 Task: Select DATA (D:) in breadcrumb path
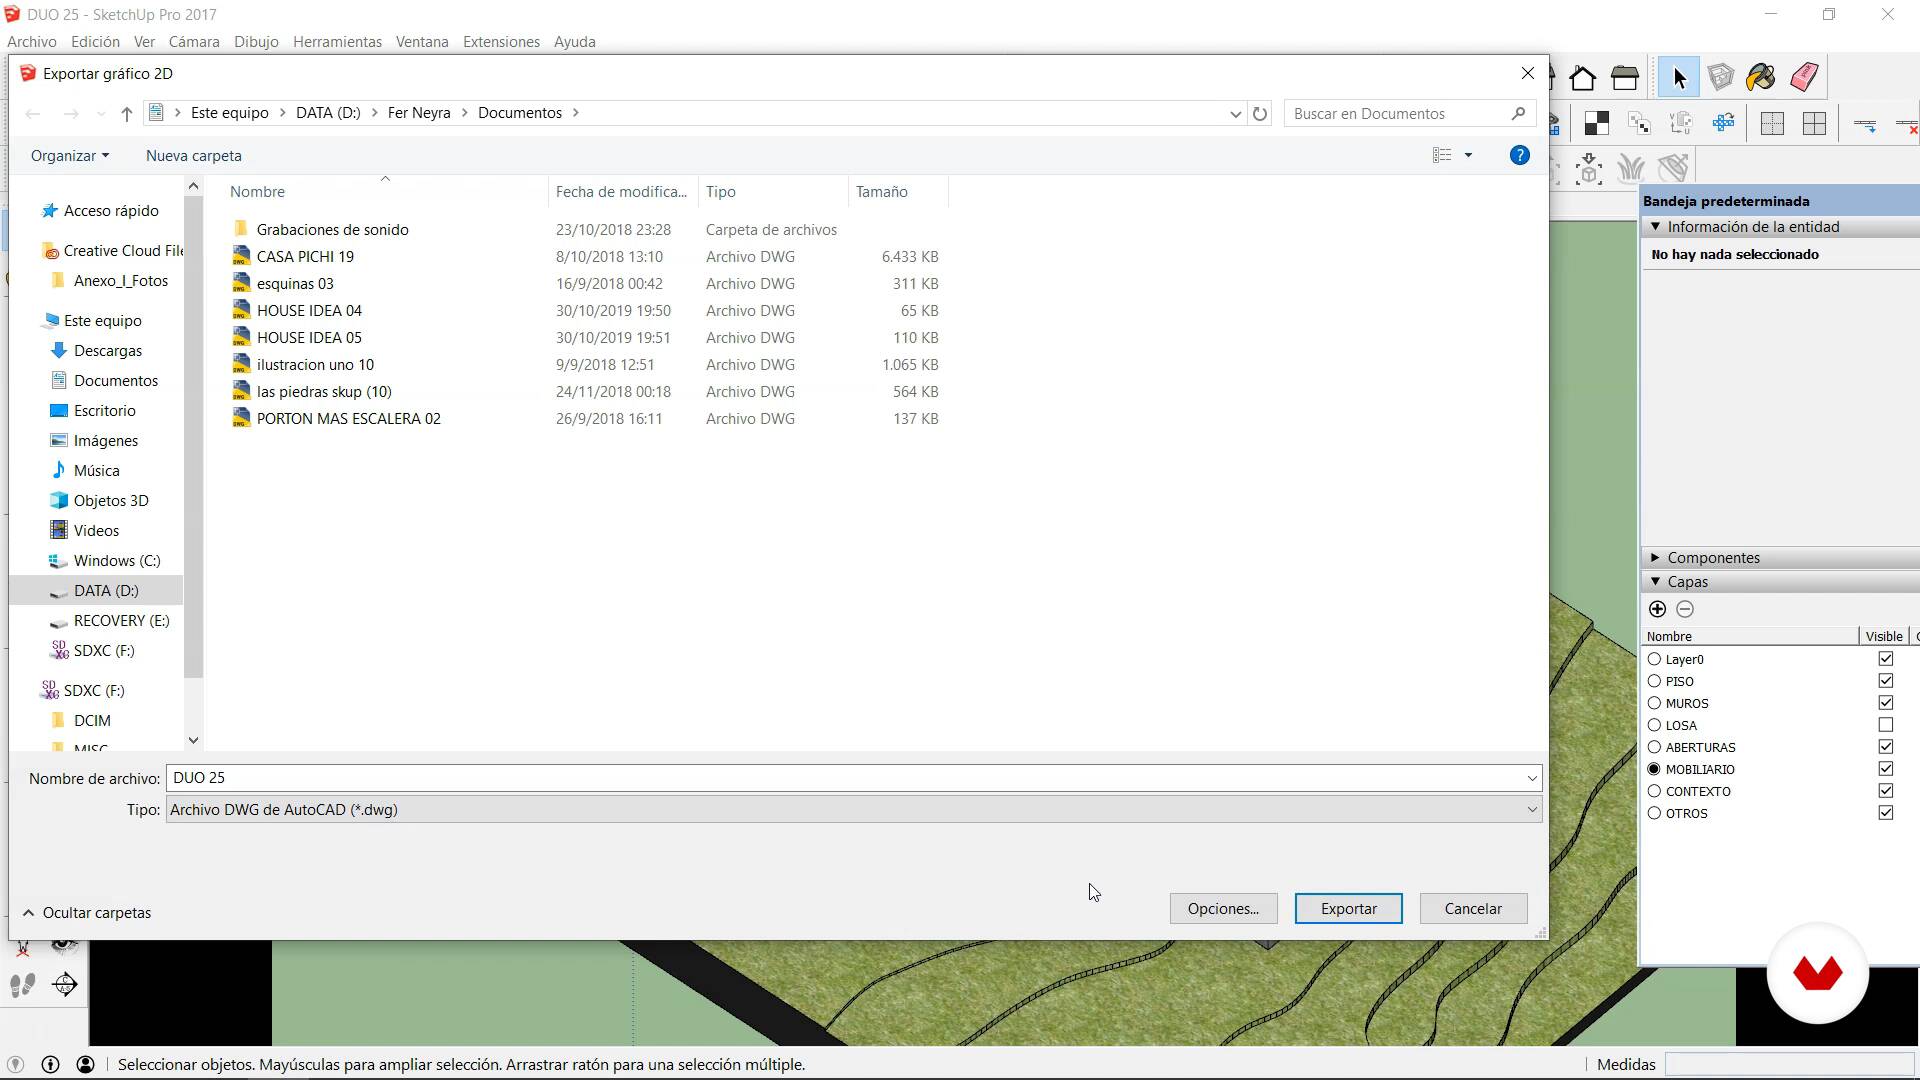coord(328,113)
